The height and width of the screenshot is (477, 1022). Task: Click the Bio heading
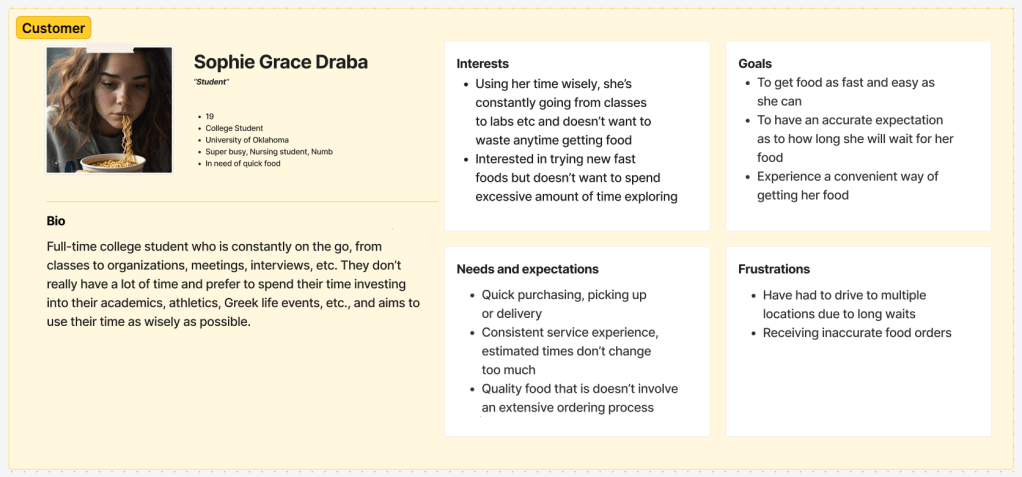click(x=56, y=221)
